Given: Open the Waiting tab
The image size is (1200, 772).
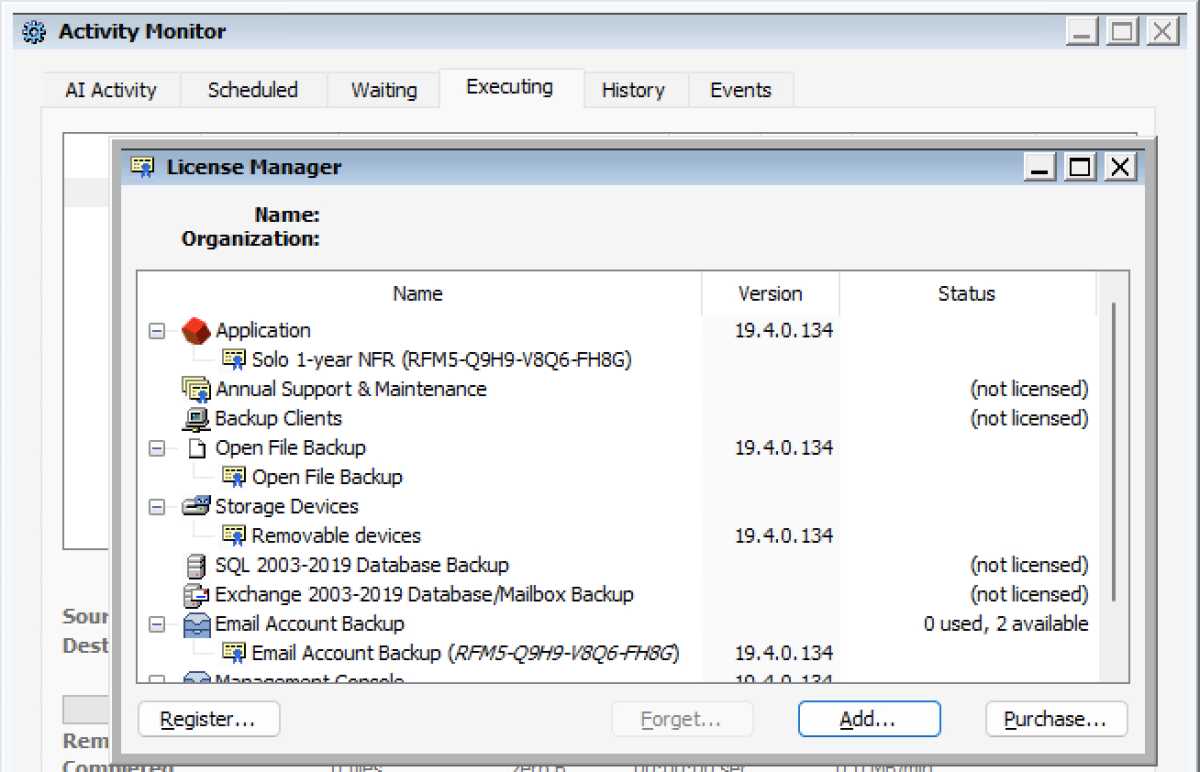Looking at the screenshot, I should pyautogui.click(x=384, y=90).
